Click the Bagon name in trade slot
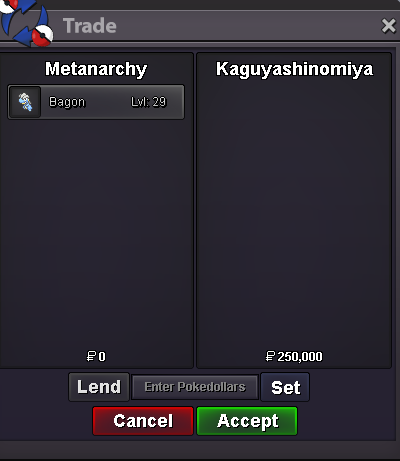 [67, 102]
